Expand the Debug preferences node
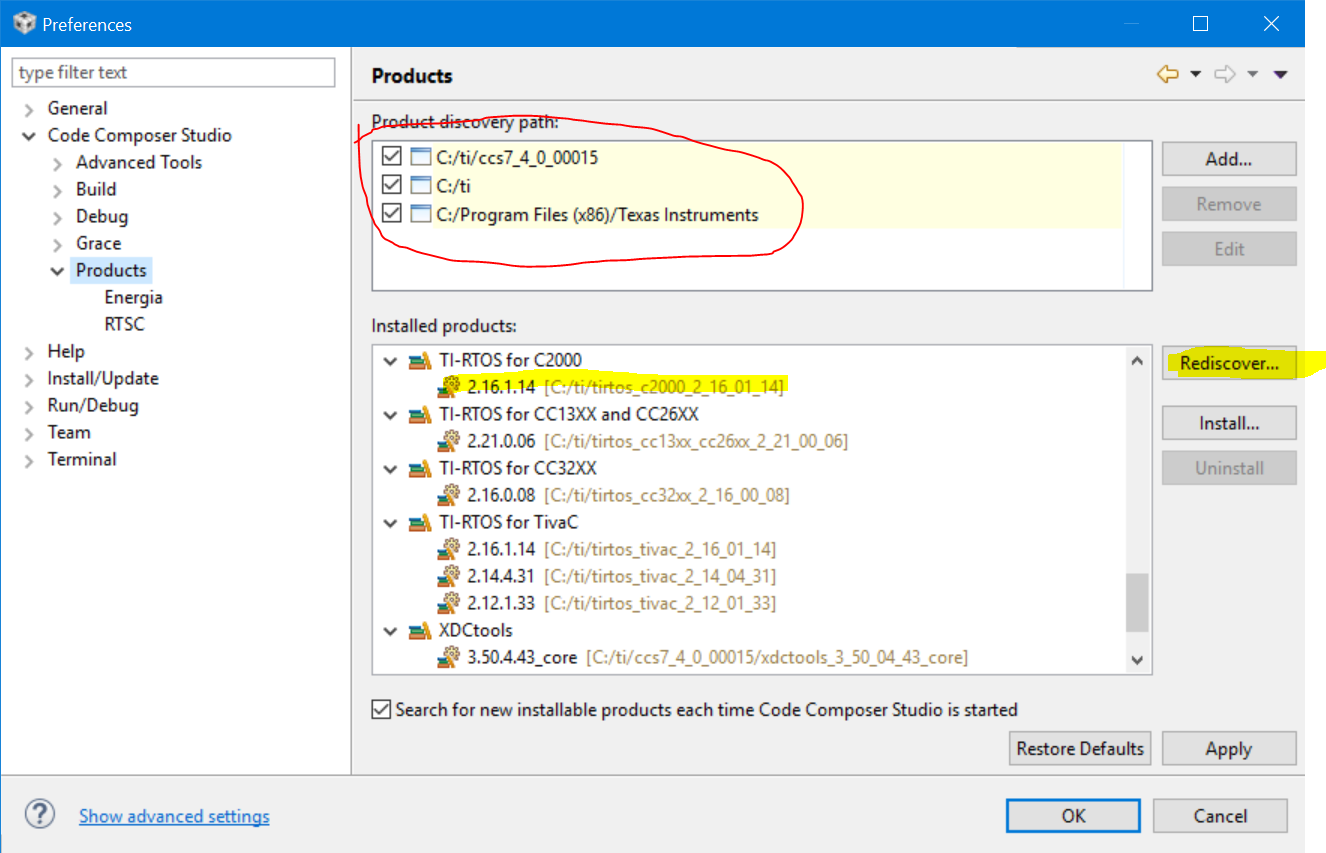 [x=58, y=217]
